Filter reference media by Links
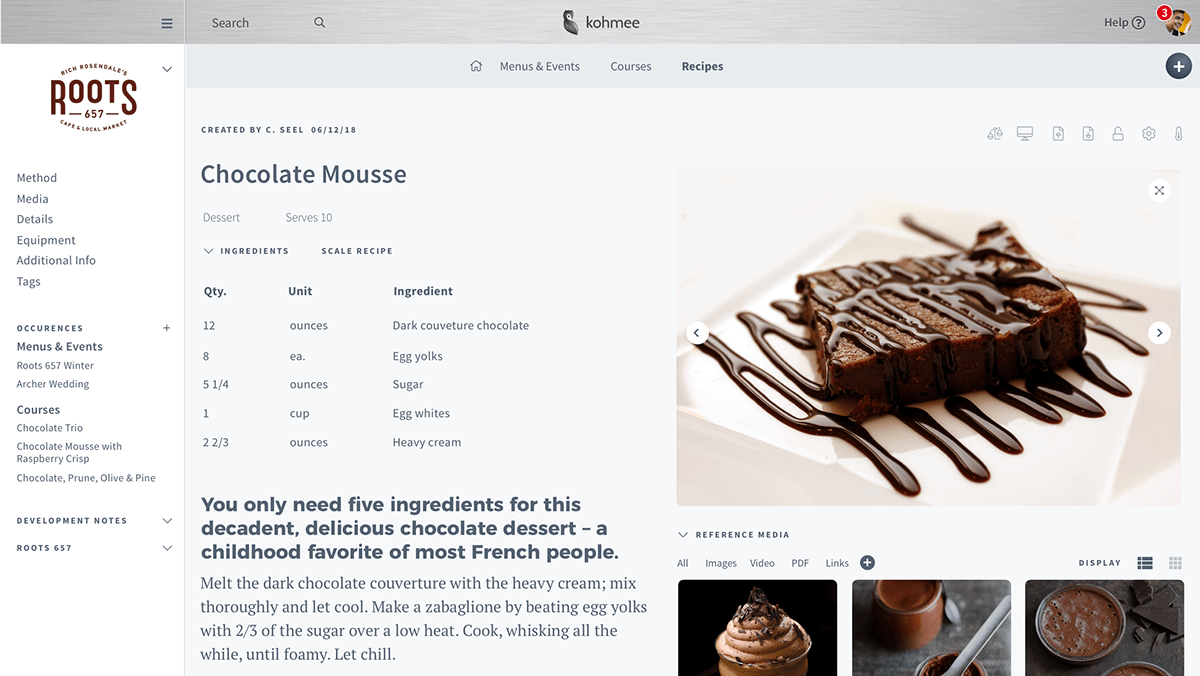The height and width of the screenshot is (676, 1200). tap(837, 563)
